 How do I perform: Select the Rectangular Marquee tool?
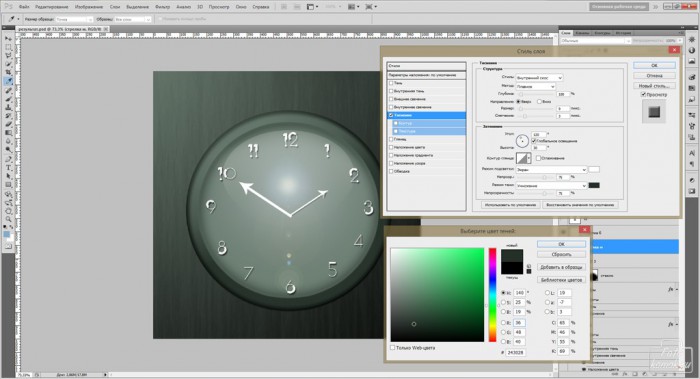pos(8,47)
